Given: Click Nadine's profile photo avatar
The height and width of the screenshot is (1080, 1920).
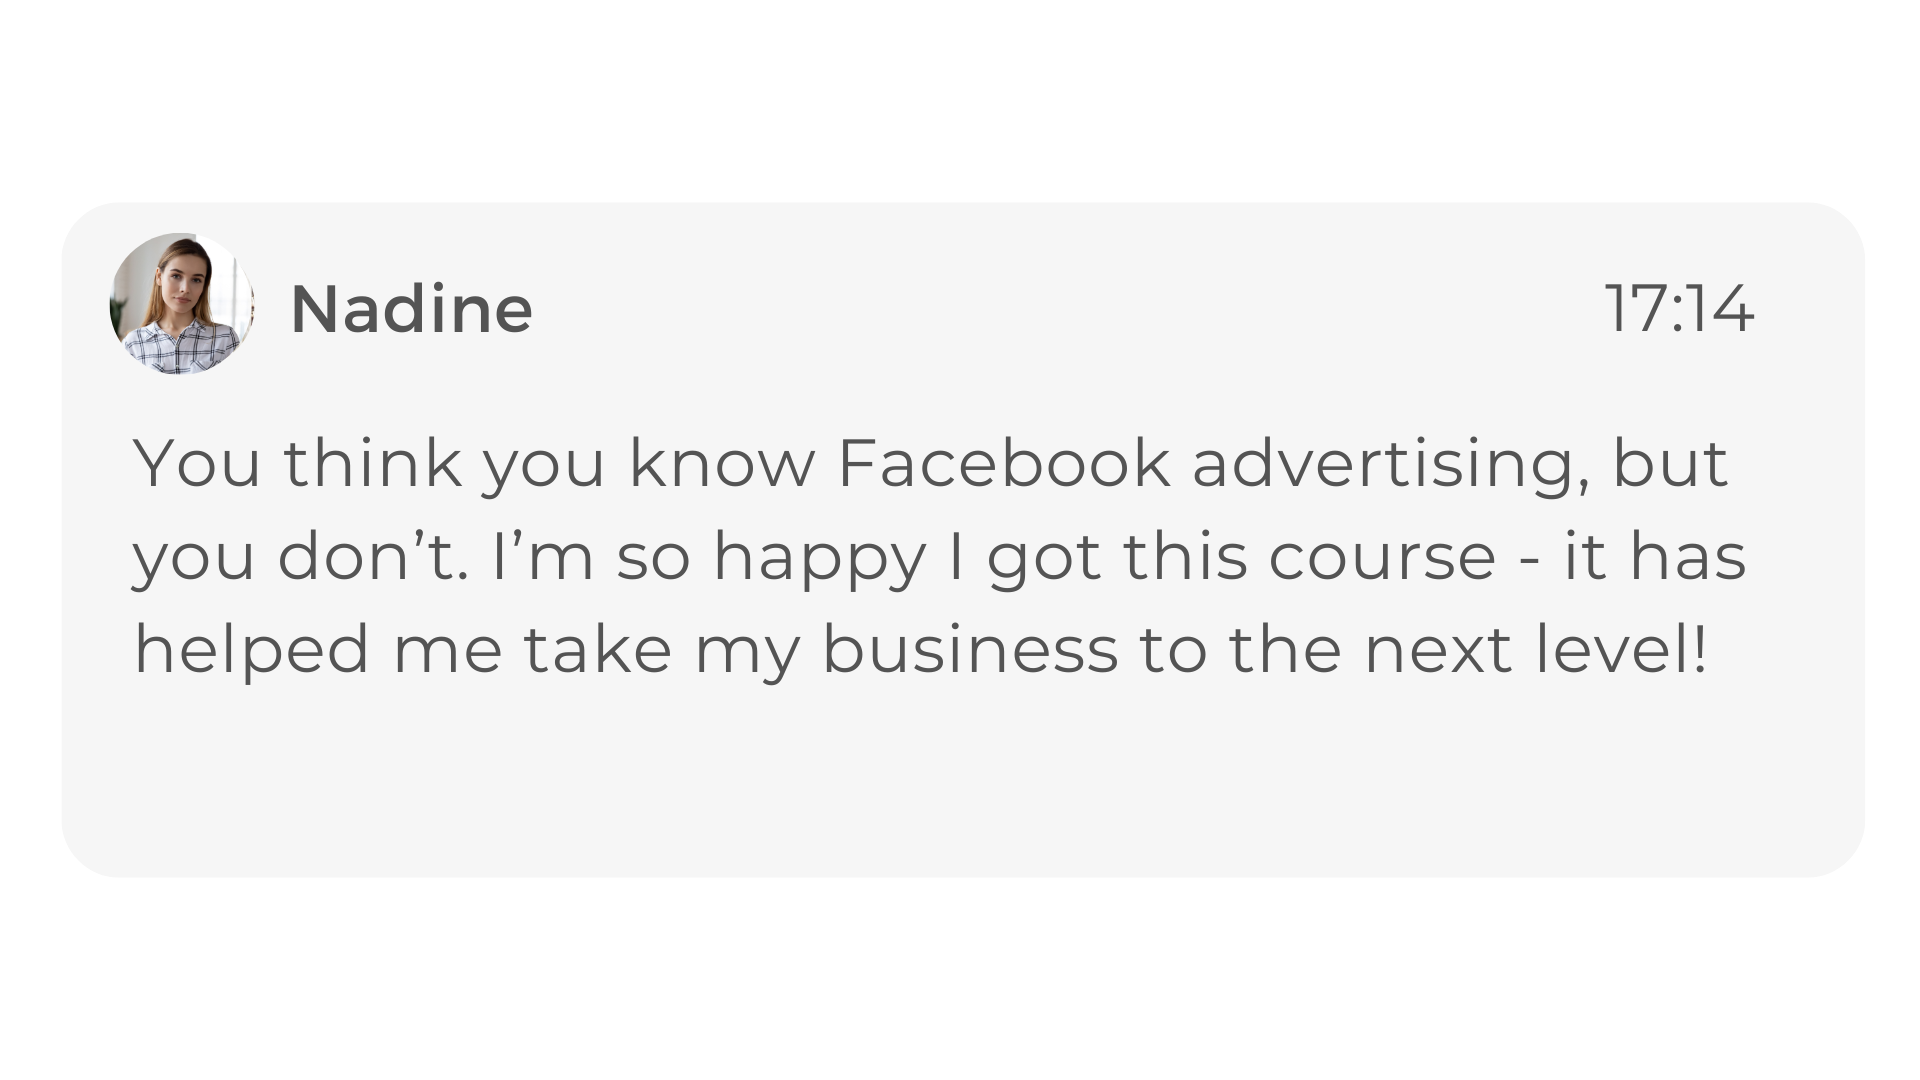Looking at the screenshot, I should click(x=181, y=304).
